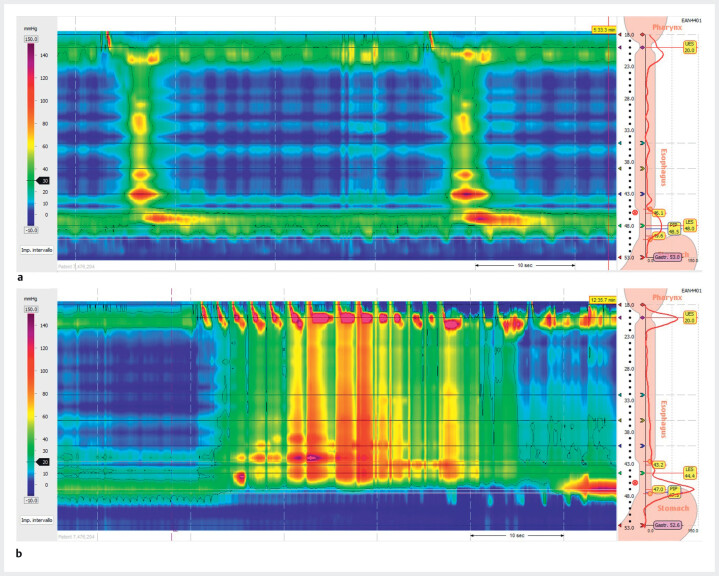
Task: Click the red gastric arrow marker at 53.0 in panel a
Action: click(642, 257)
